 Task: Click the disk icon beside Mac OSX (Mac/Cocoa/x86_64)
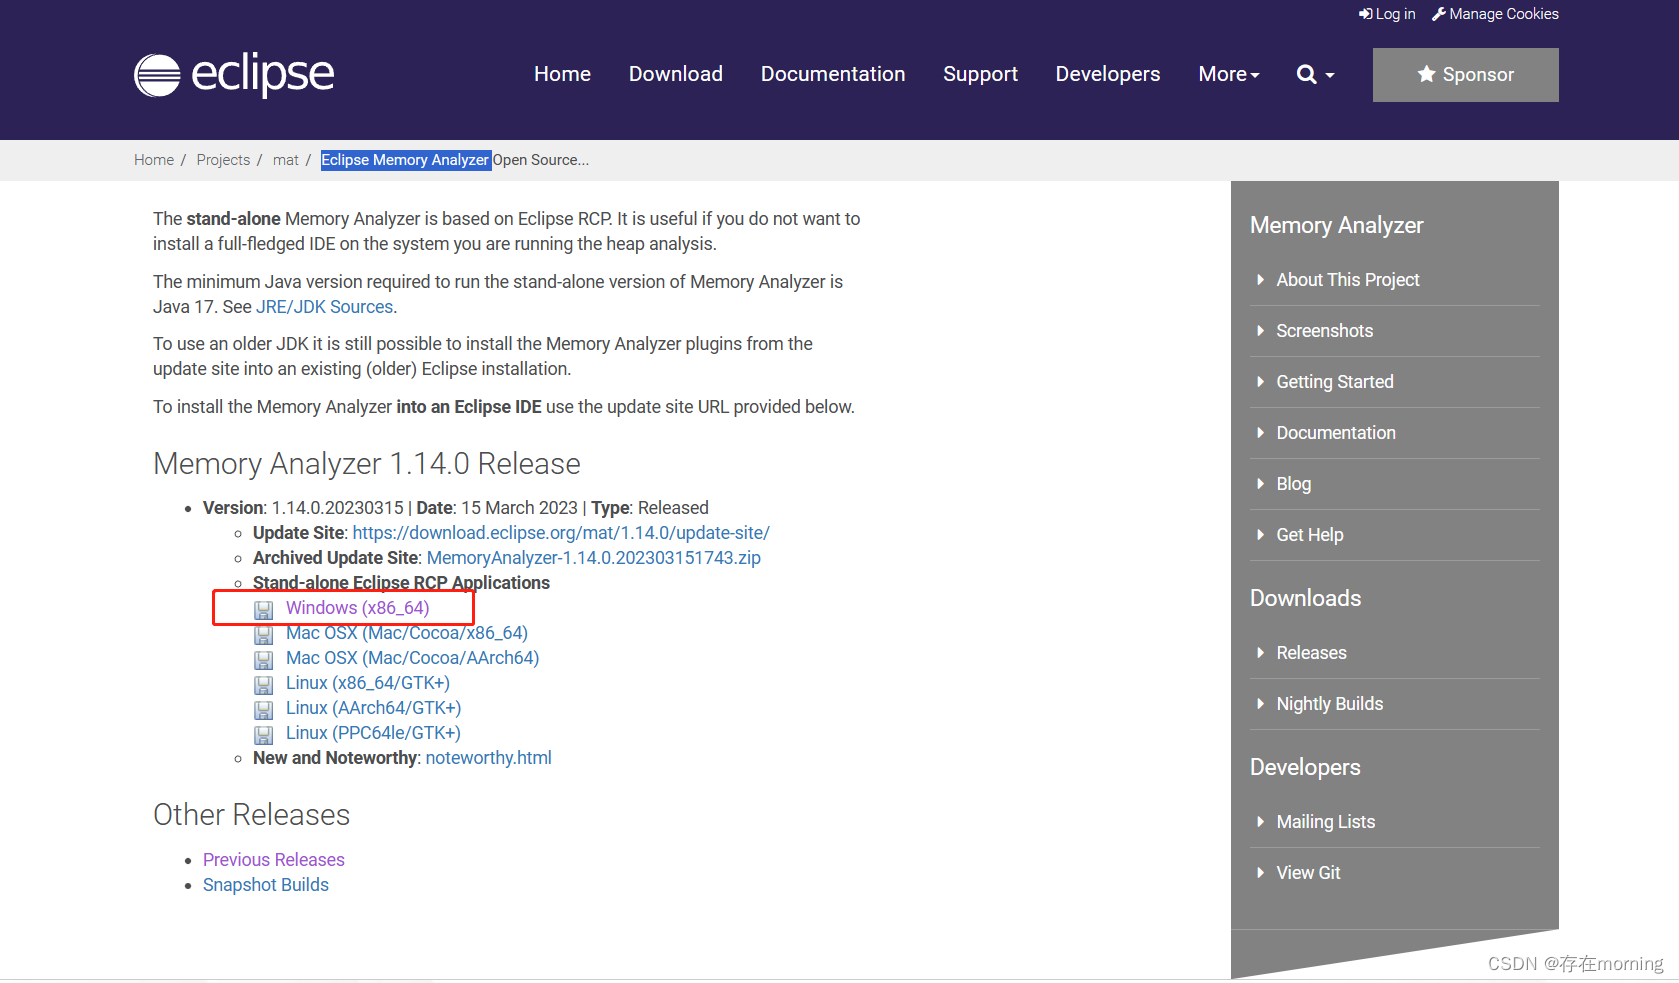click(x=264, y=635)
